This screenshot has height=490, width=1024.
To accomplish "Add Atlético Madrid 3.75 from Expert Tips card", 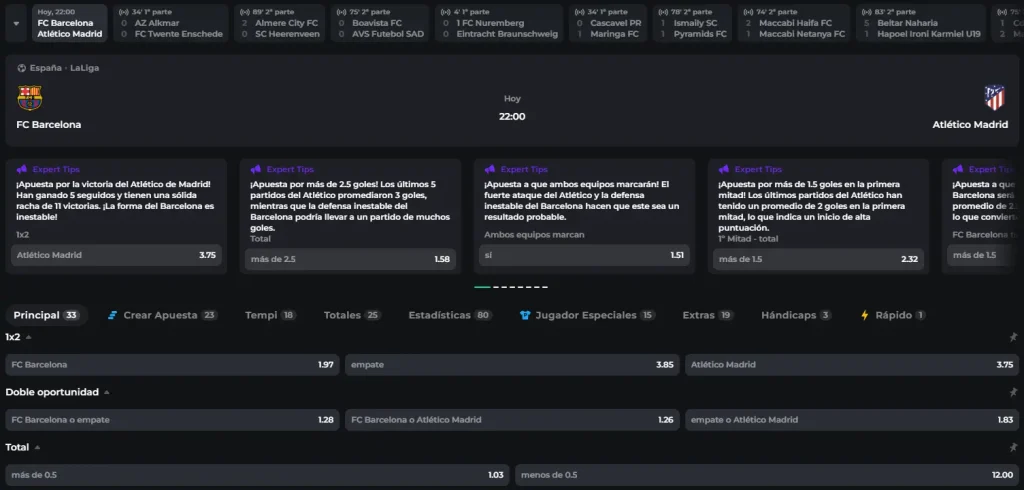I will click(x=116, y=255).
